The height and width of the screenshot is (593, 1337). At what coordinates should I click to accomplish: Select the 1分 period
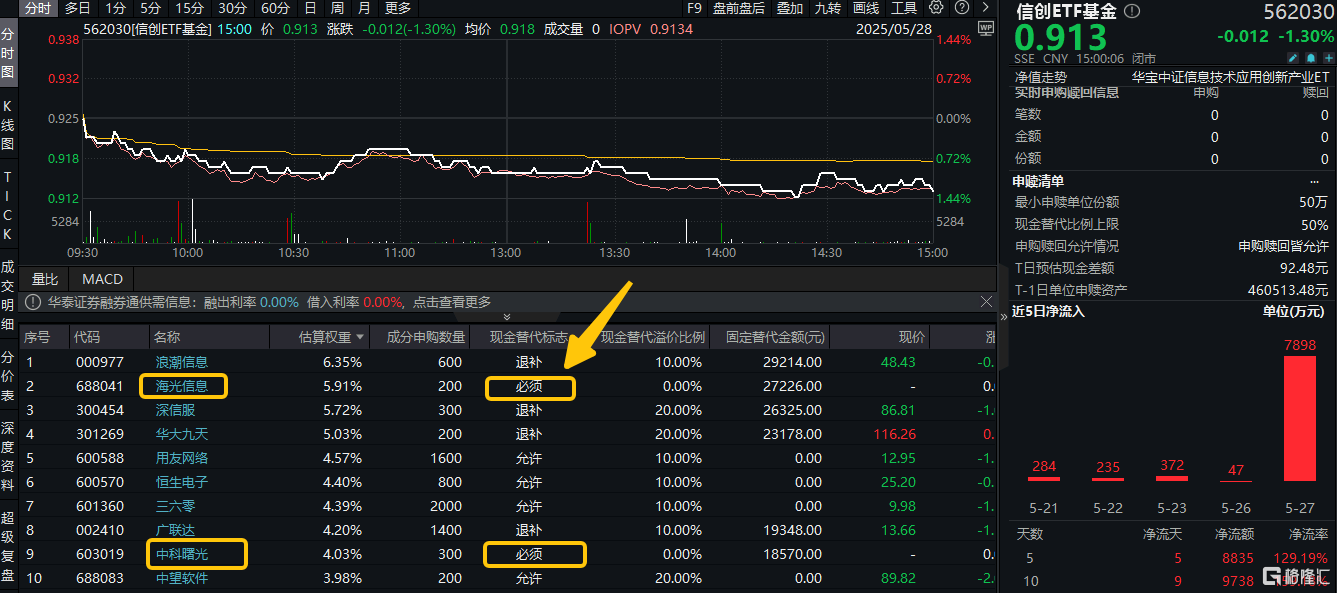click(x=116, y=8)
